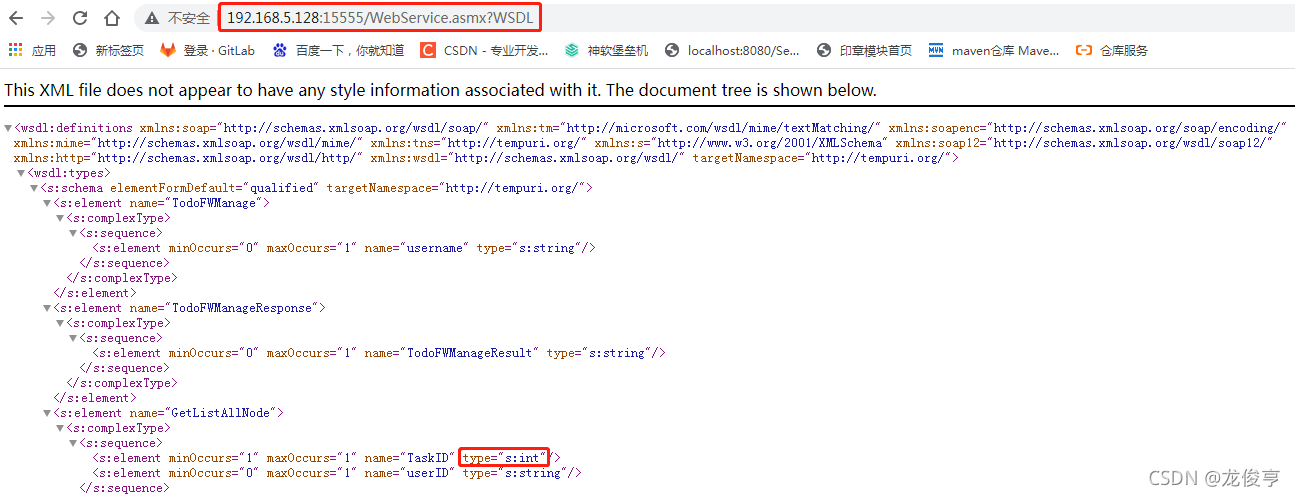
Task: Click the Baidu paw favicon
Action: click(x=280, y=50)
